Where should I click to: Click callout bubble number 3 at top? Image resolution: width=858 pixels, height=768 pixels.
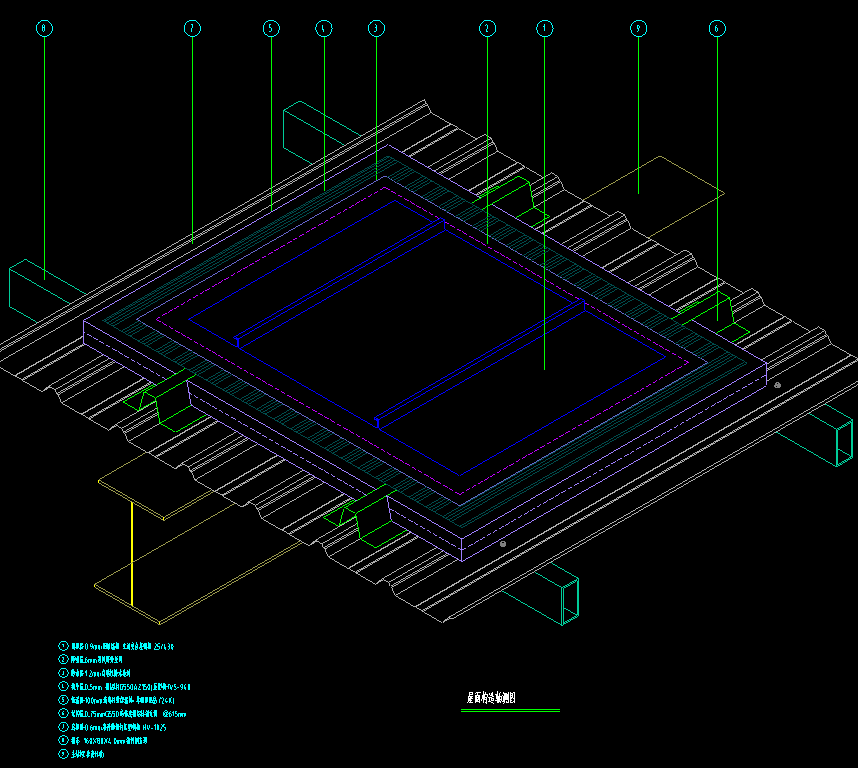[376, 28]
